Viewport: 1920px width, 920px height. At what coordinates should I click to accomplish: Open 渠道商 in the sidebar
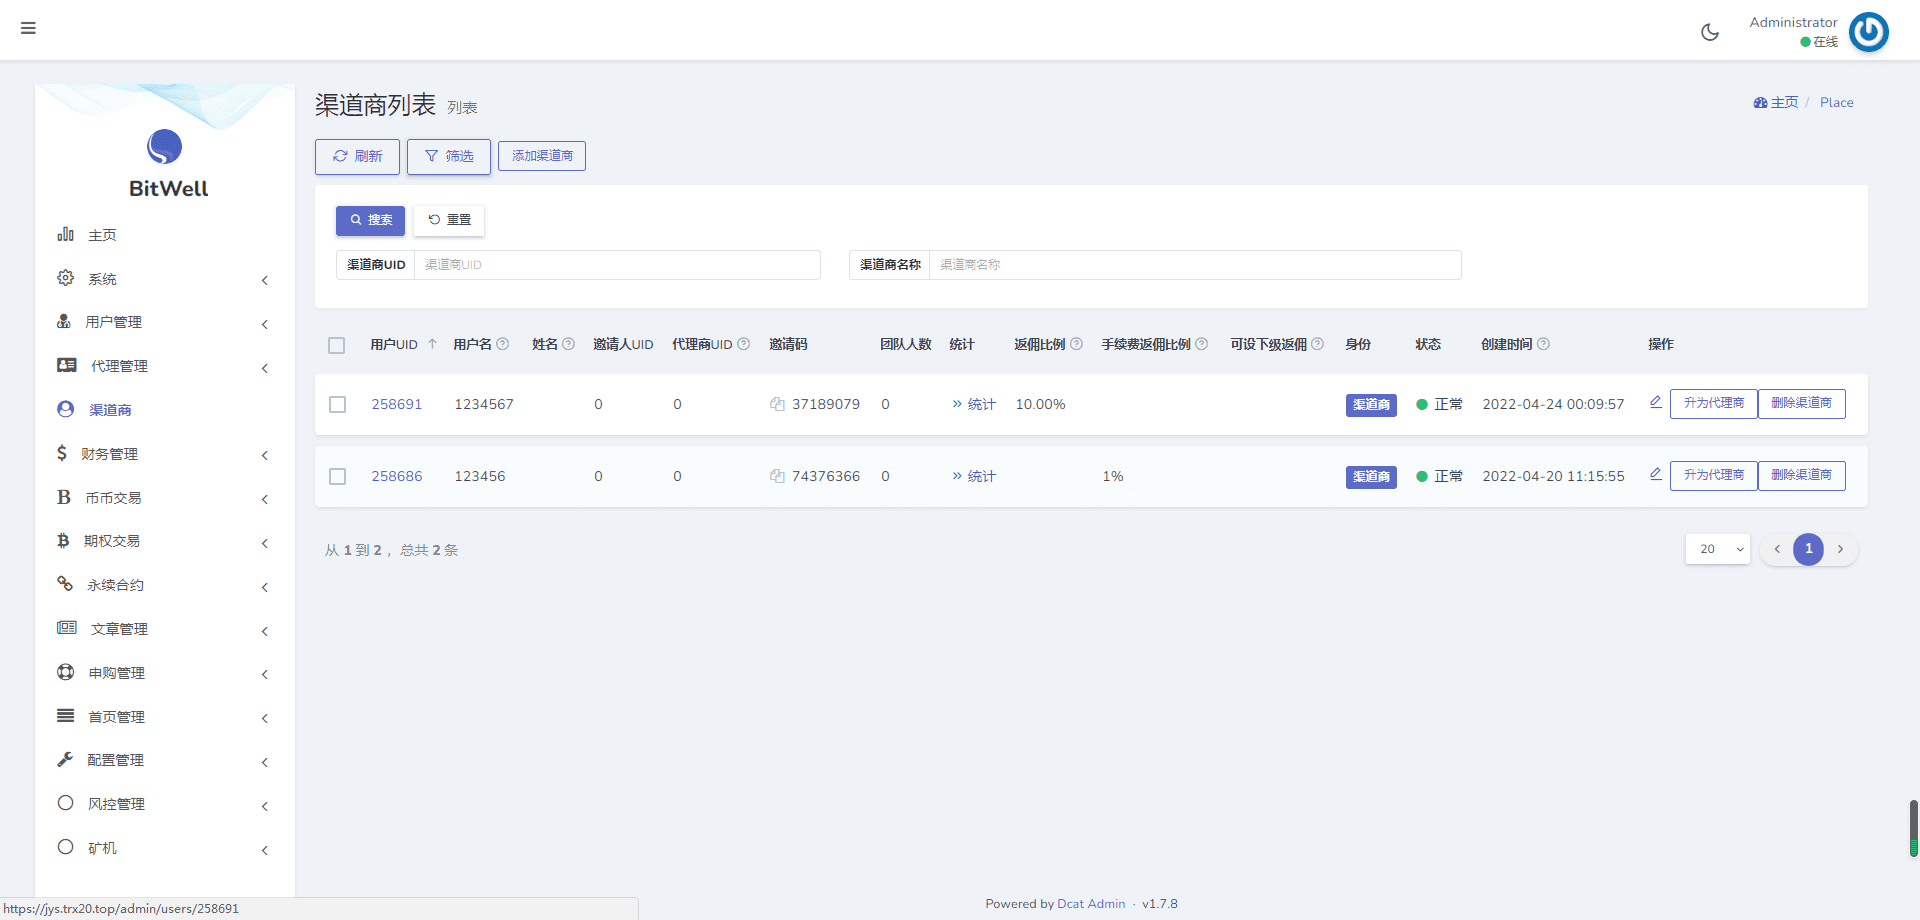(110, 410)
